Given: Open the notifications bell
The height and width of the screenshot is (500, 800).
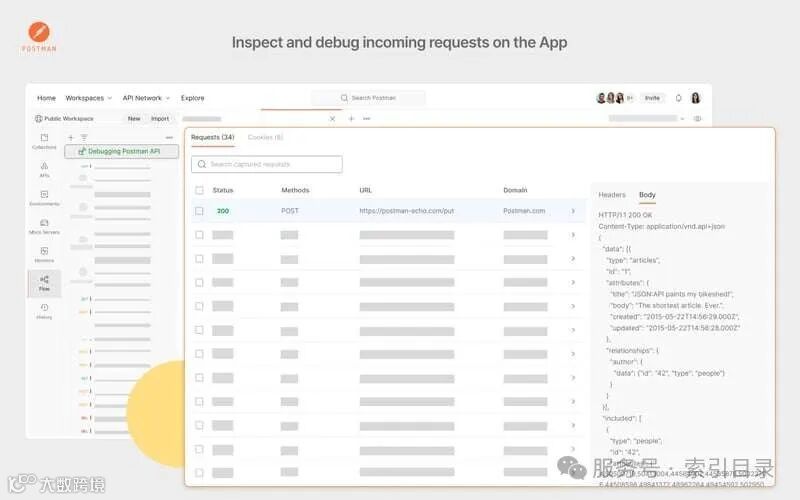Looking at the screenshot, I should (x=678, y=98).
